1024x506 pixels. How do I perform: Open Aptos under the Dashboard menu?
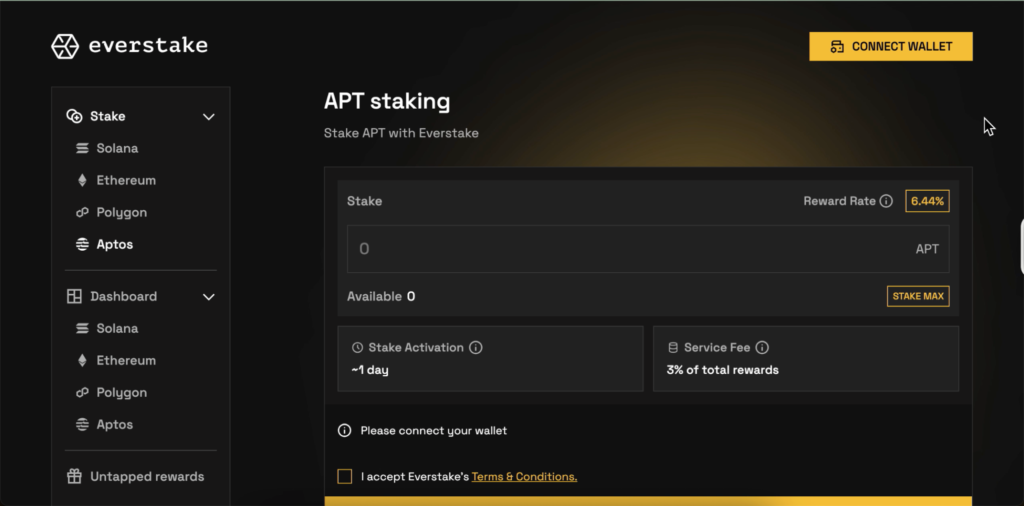pos(114,424)
